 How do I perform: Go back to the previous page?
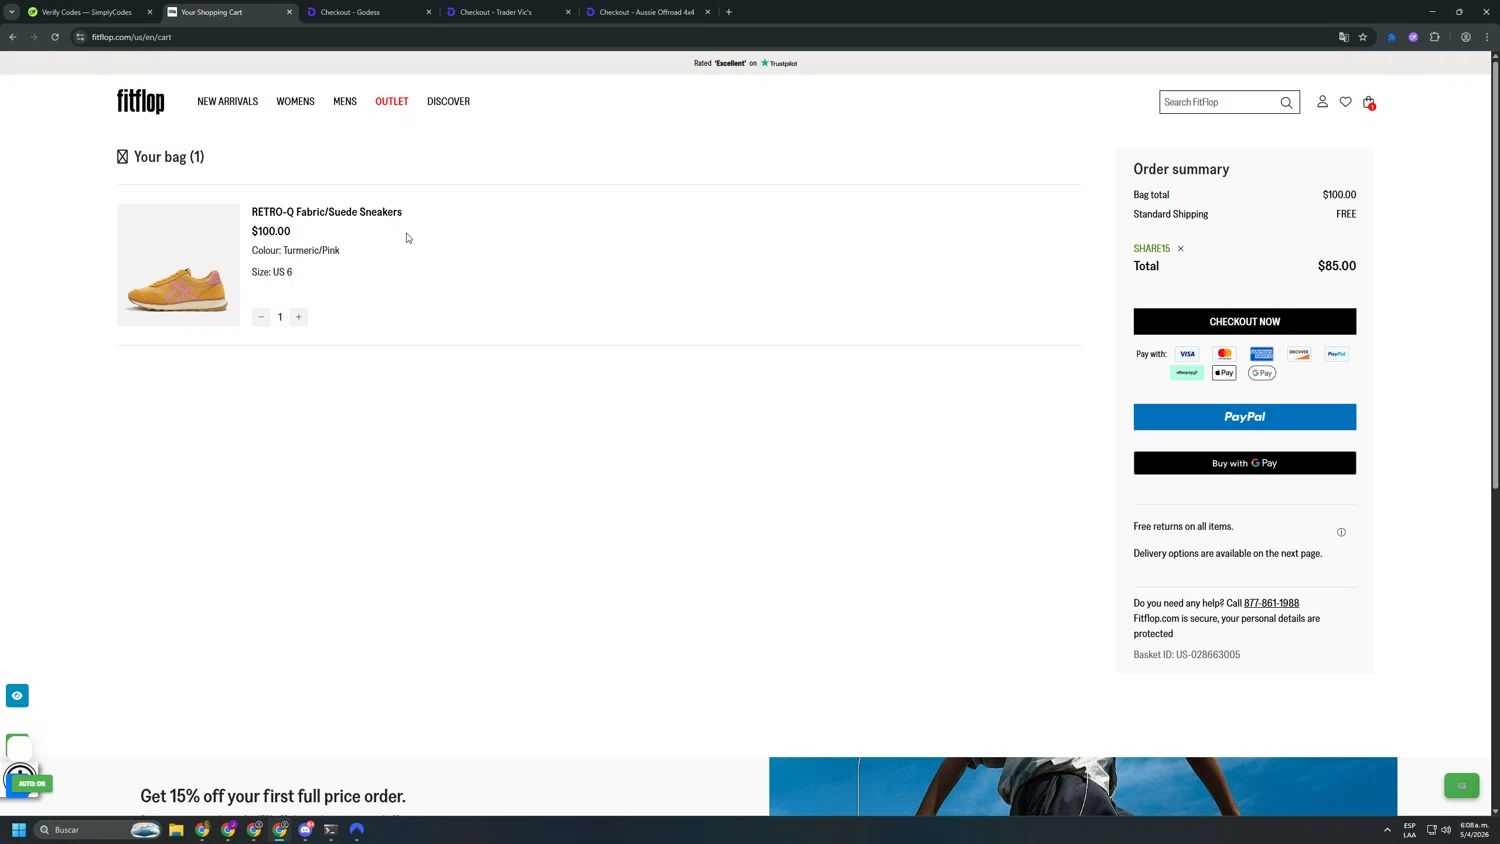point(13,37)
